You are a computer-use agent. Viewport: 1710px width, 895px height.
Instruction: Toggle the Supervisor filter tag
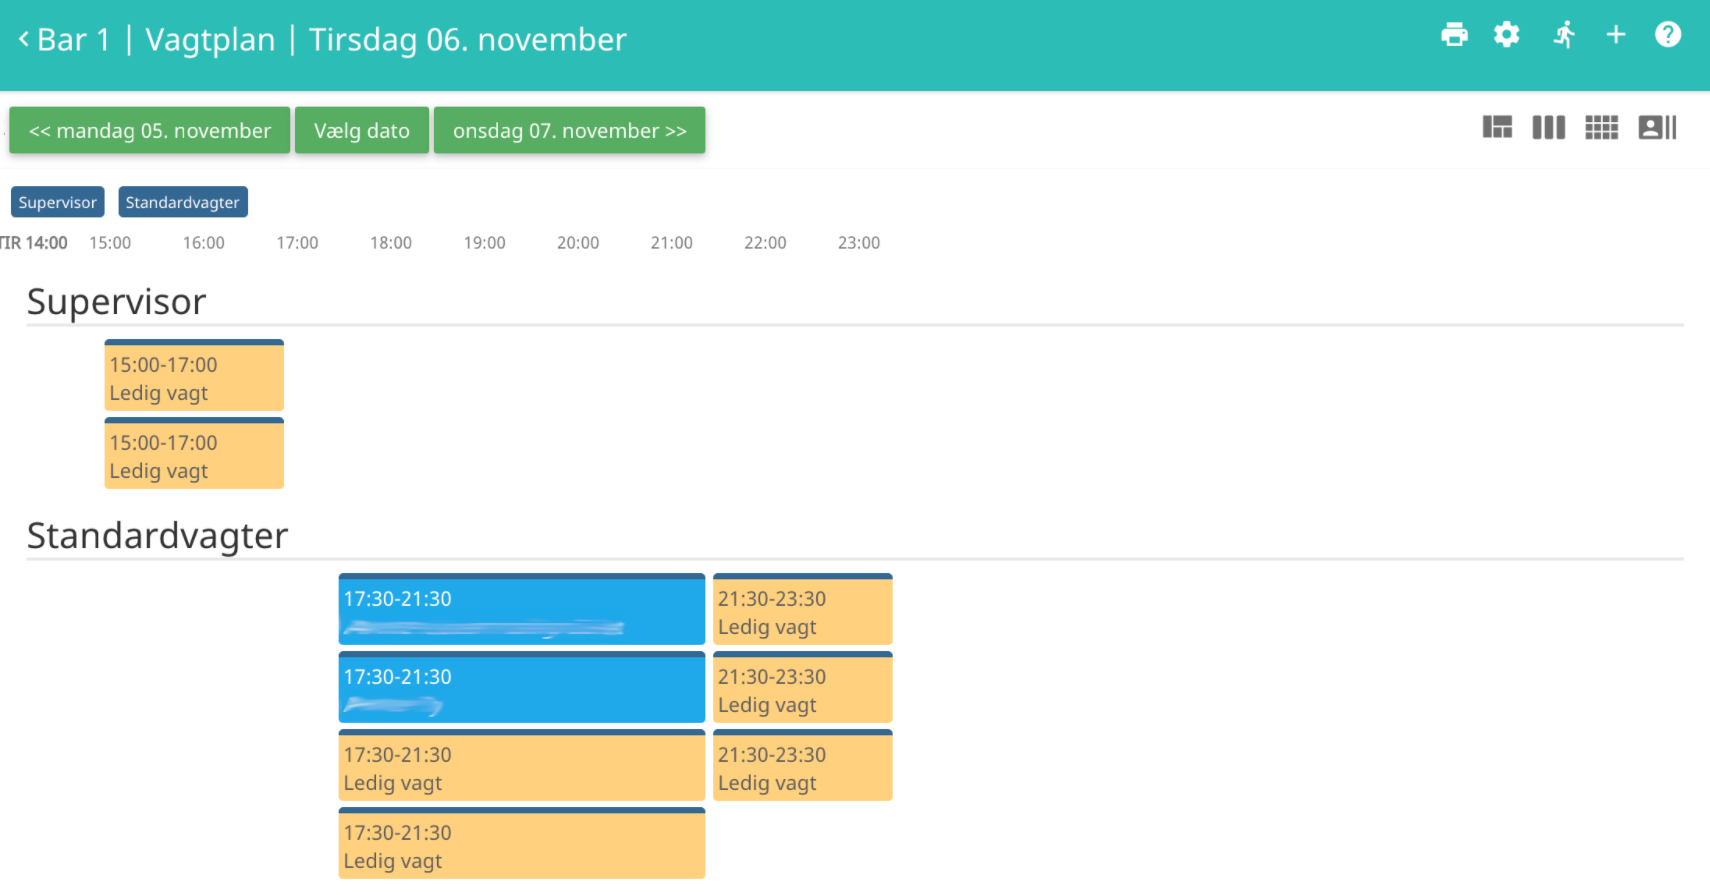pyautogui.click(x=58, y=202)
